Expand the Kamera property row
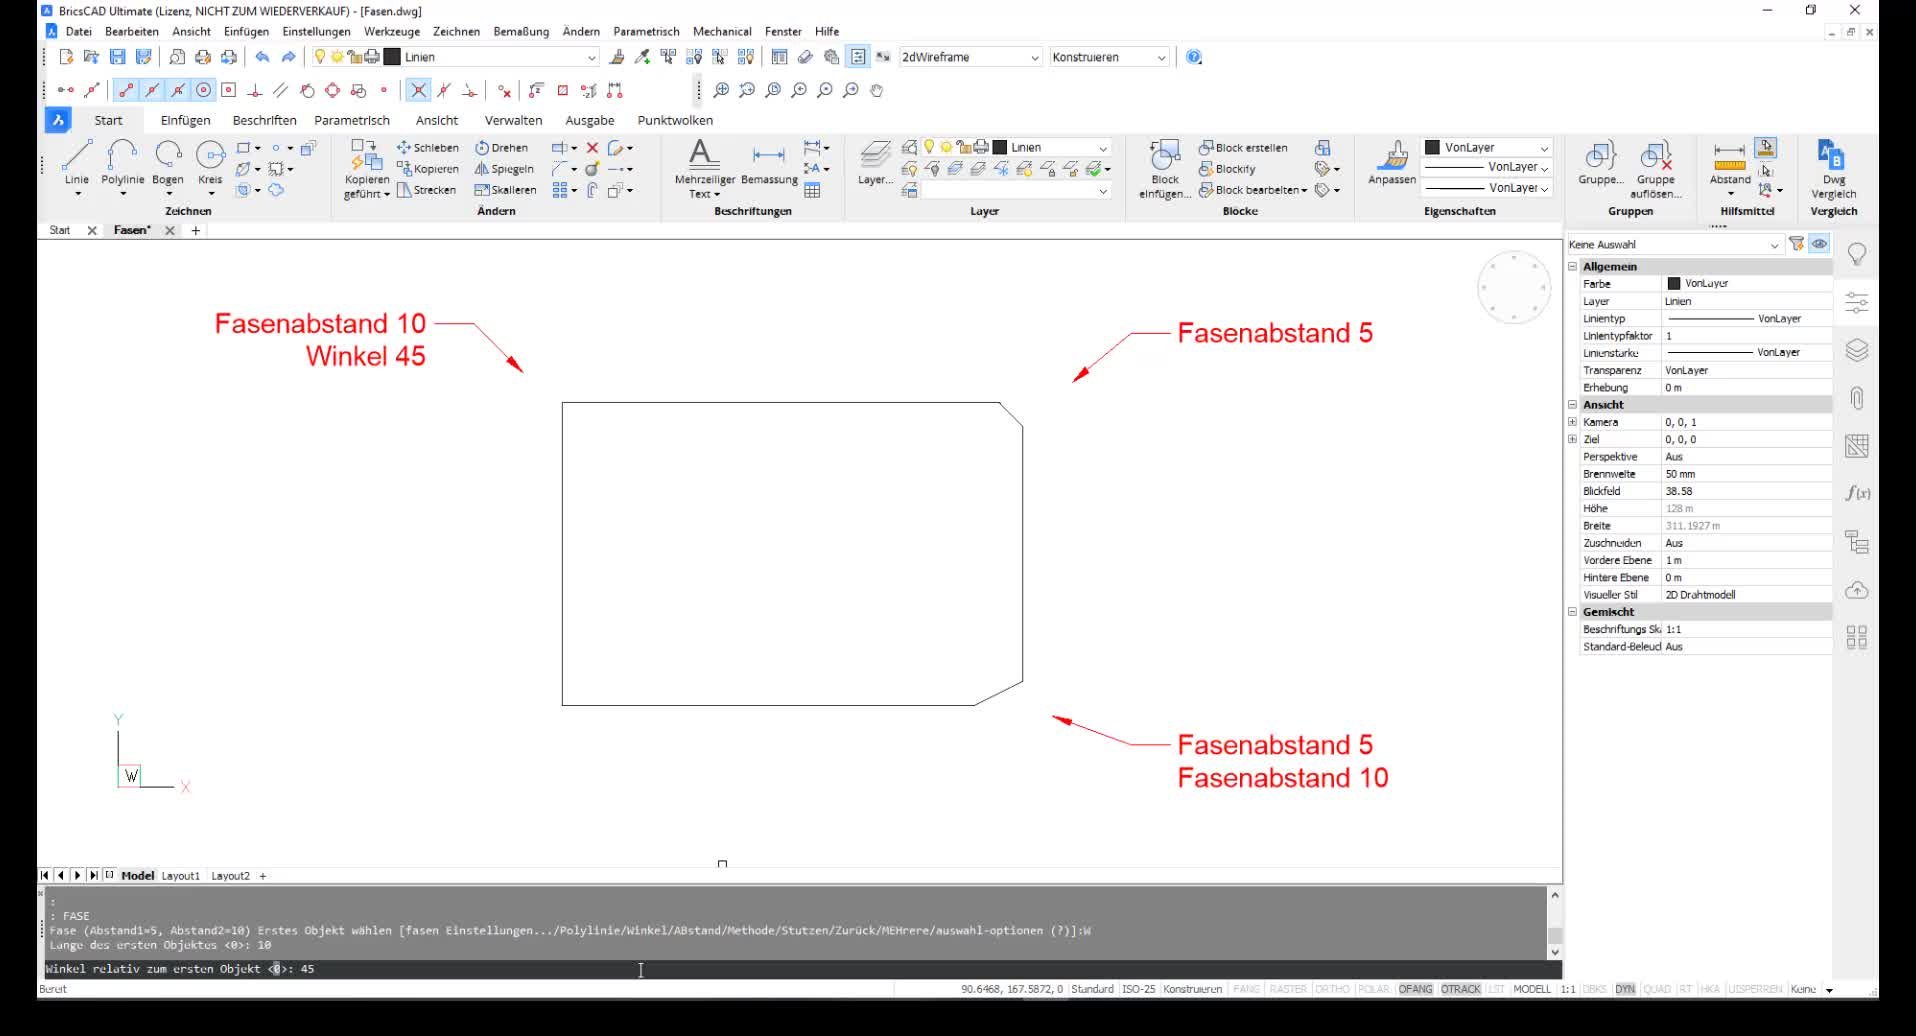 click(1573, 422)
